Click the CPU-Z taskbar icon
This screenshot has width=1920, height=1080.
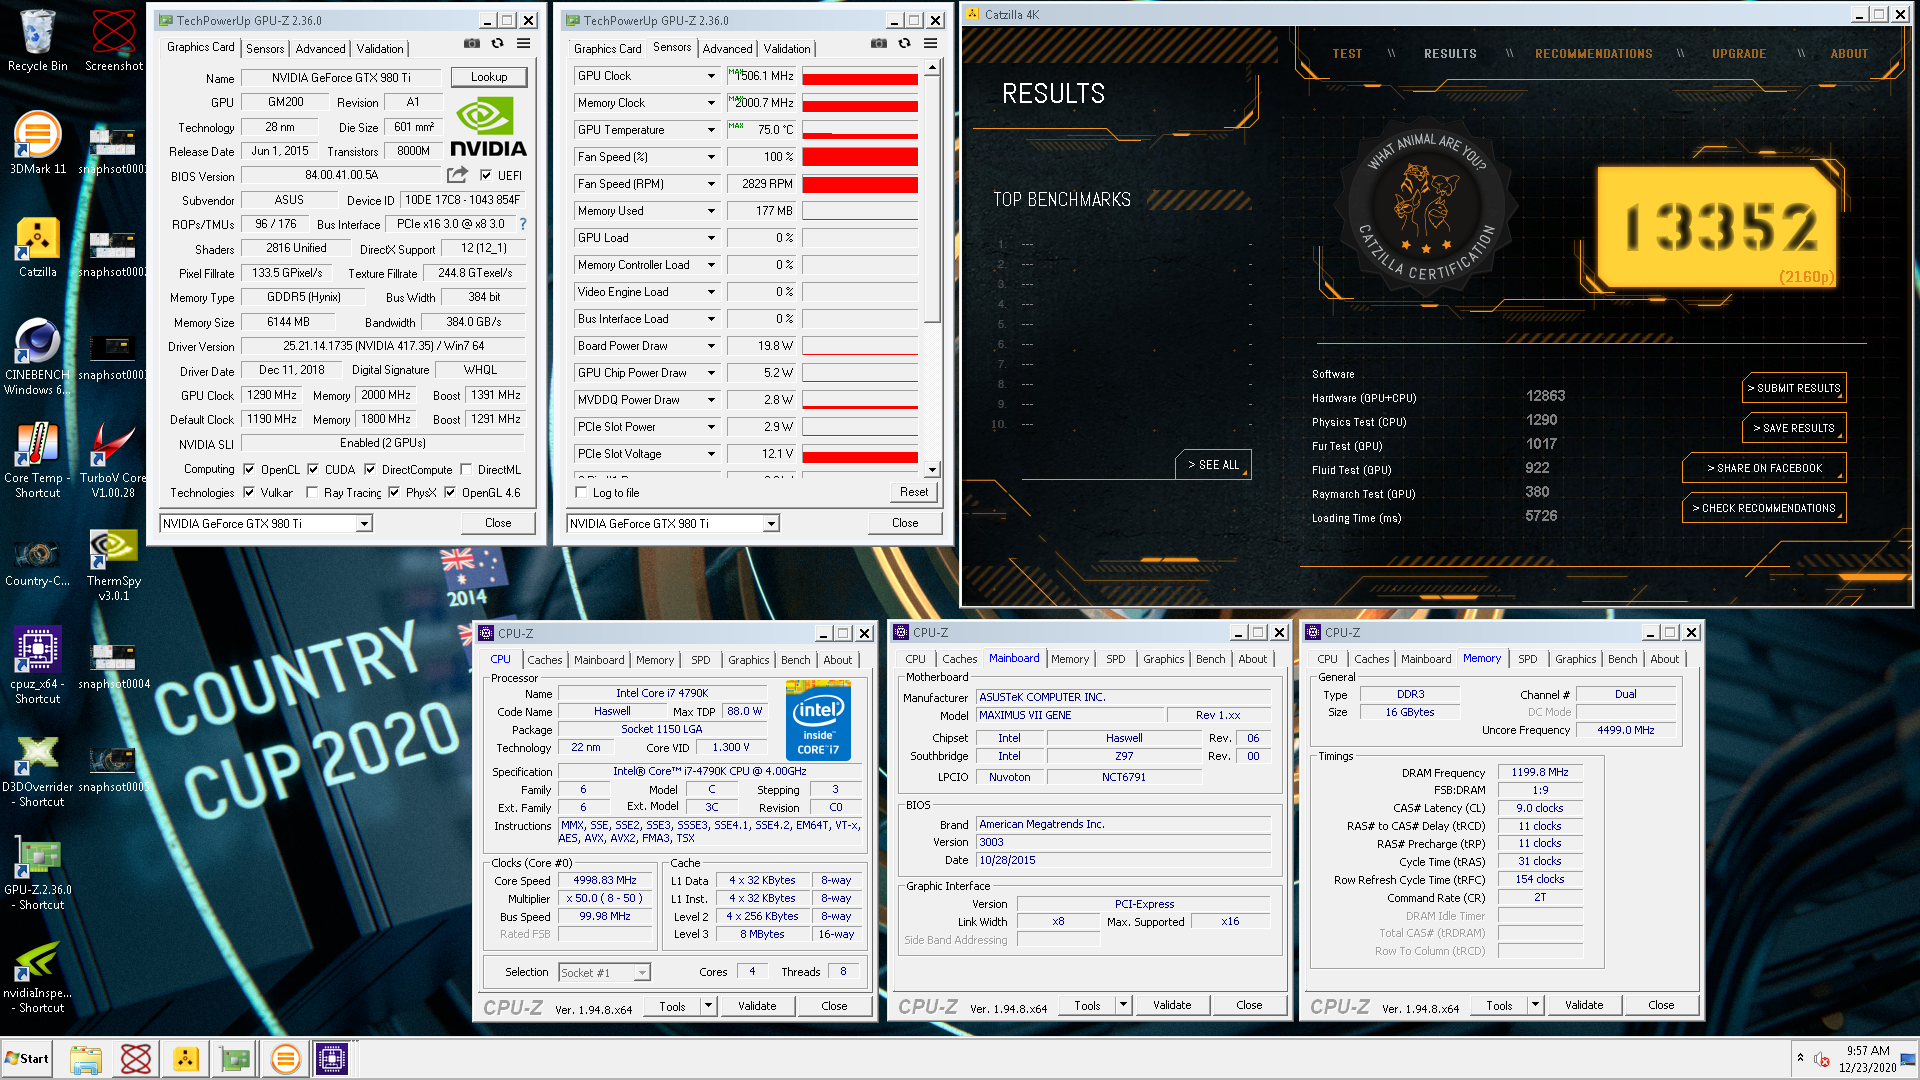coord(331,1058)
